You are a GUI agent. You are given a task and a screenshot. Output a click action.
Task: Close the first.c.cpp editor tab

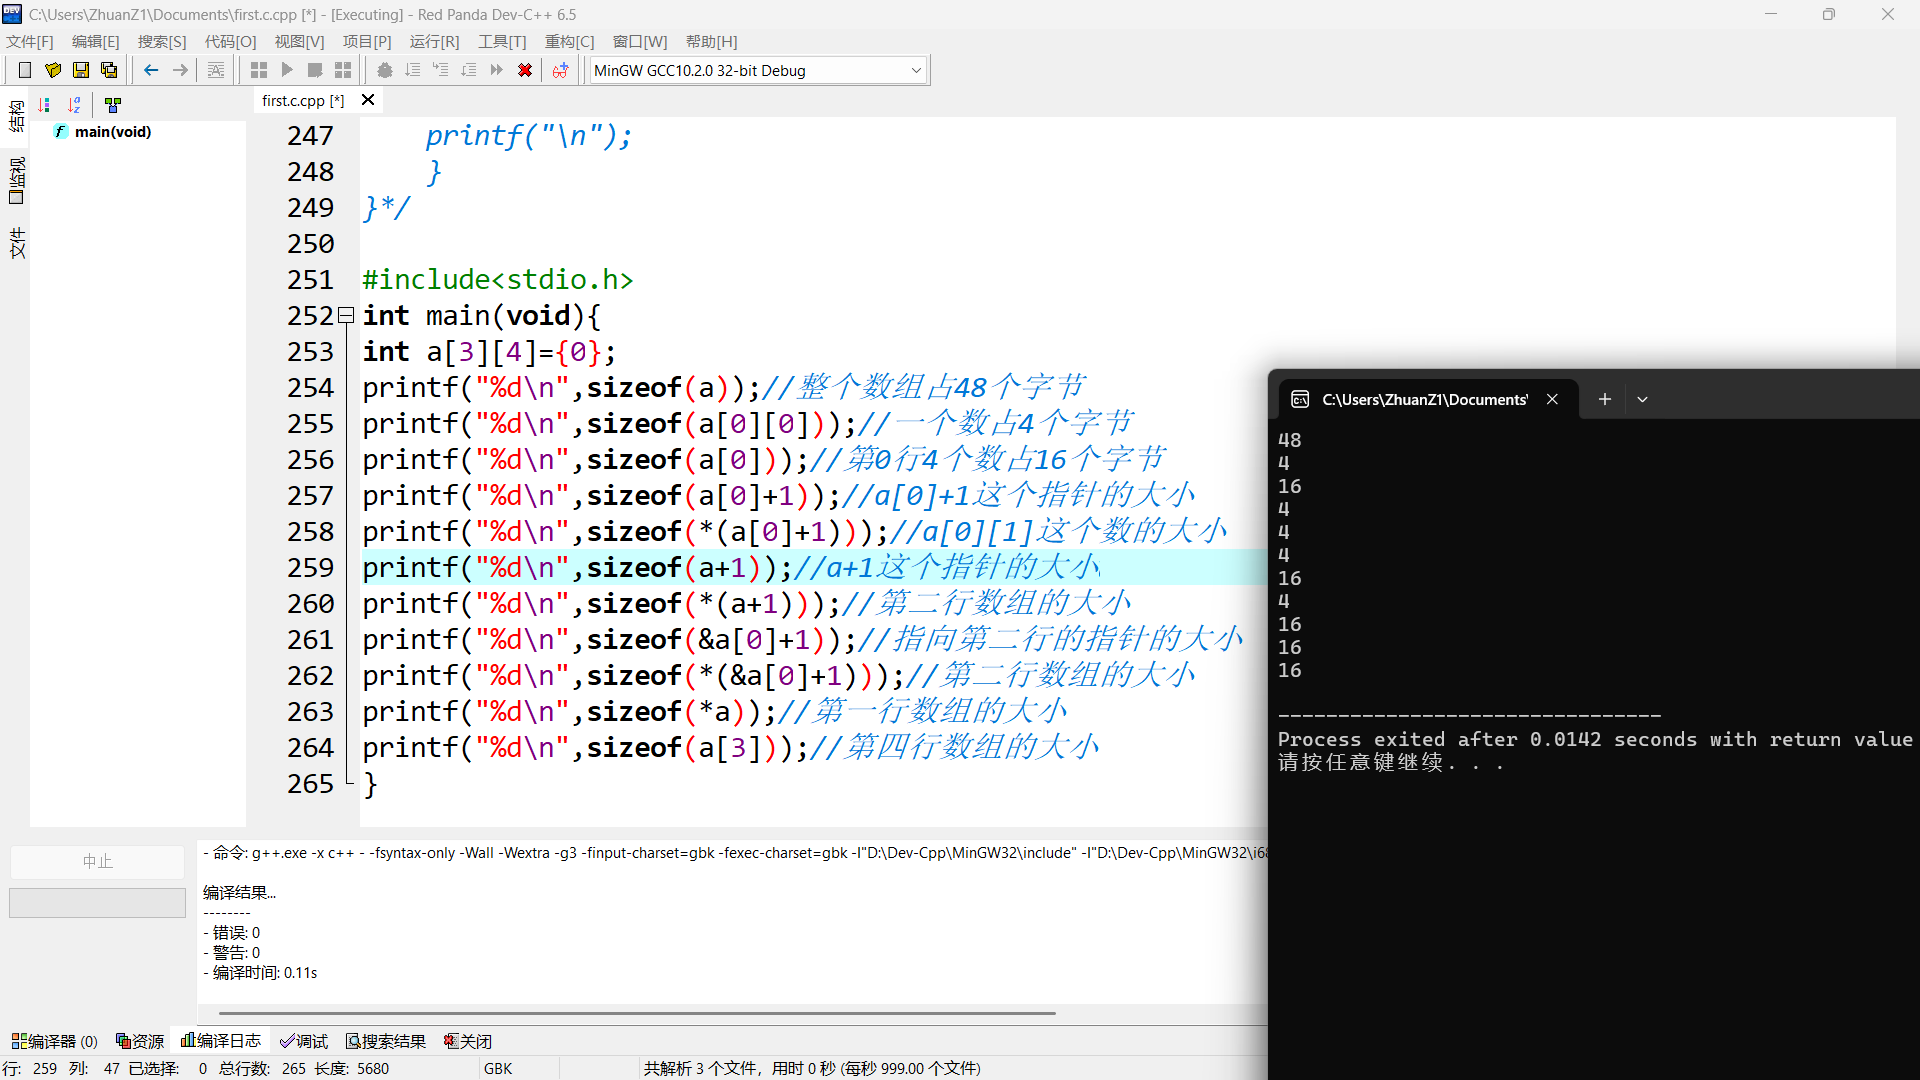pos(368,100)
